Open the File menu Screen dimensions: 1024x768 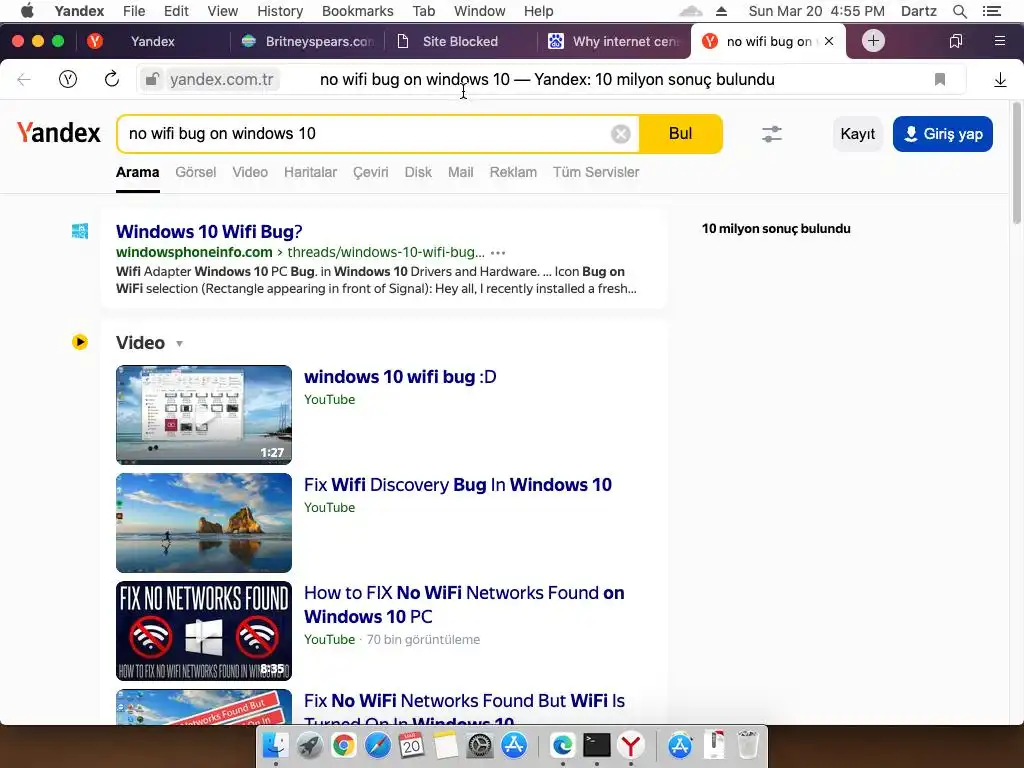click(134, 11)
